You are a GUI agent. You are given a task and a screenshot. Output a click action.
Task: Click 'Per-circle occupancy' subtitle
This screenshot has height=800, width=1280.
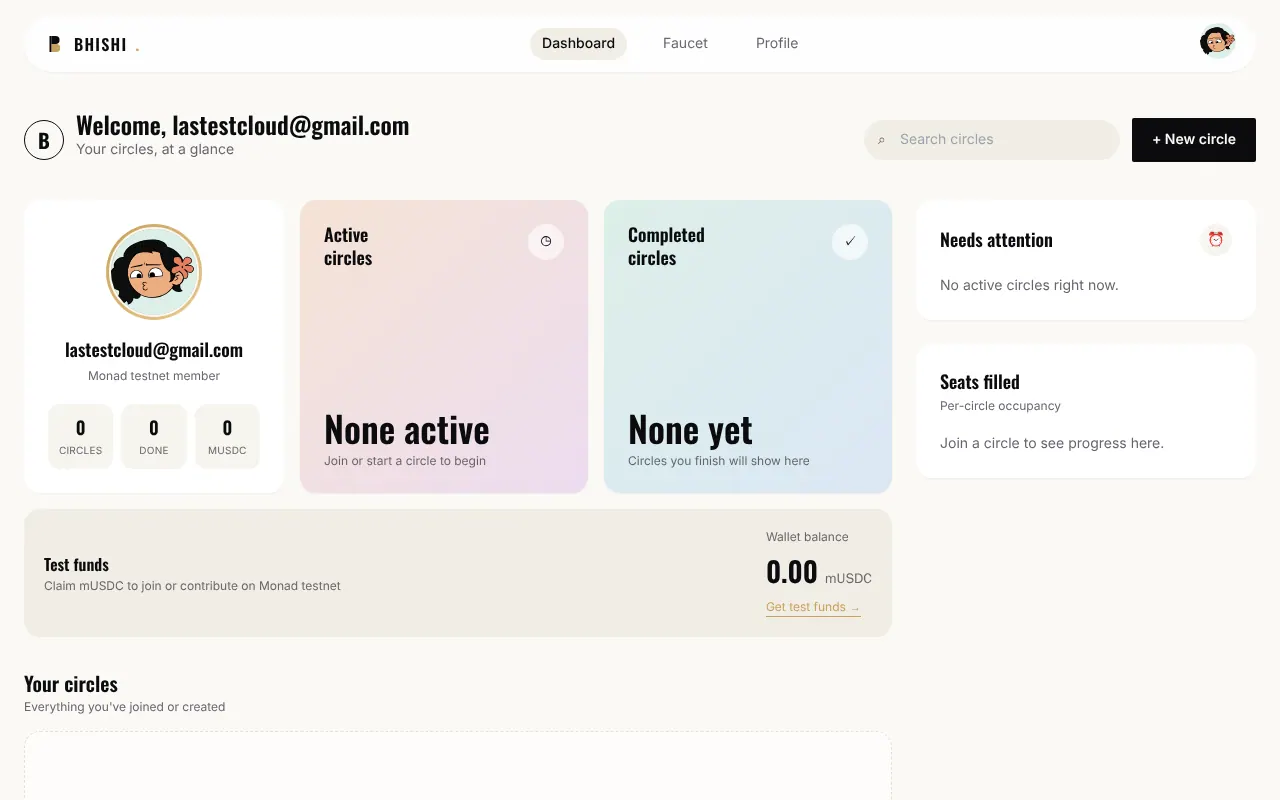tap(1000, 406)
